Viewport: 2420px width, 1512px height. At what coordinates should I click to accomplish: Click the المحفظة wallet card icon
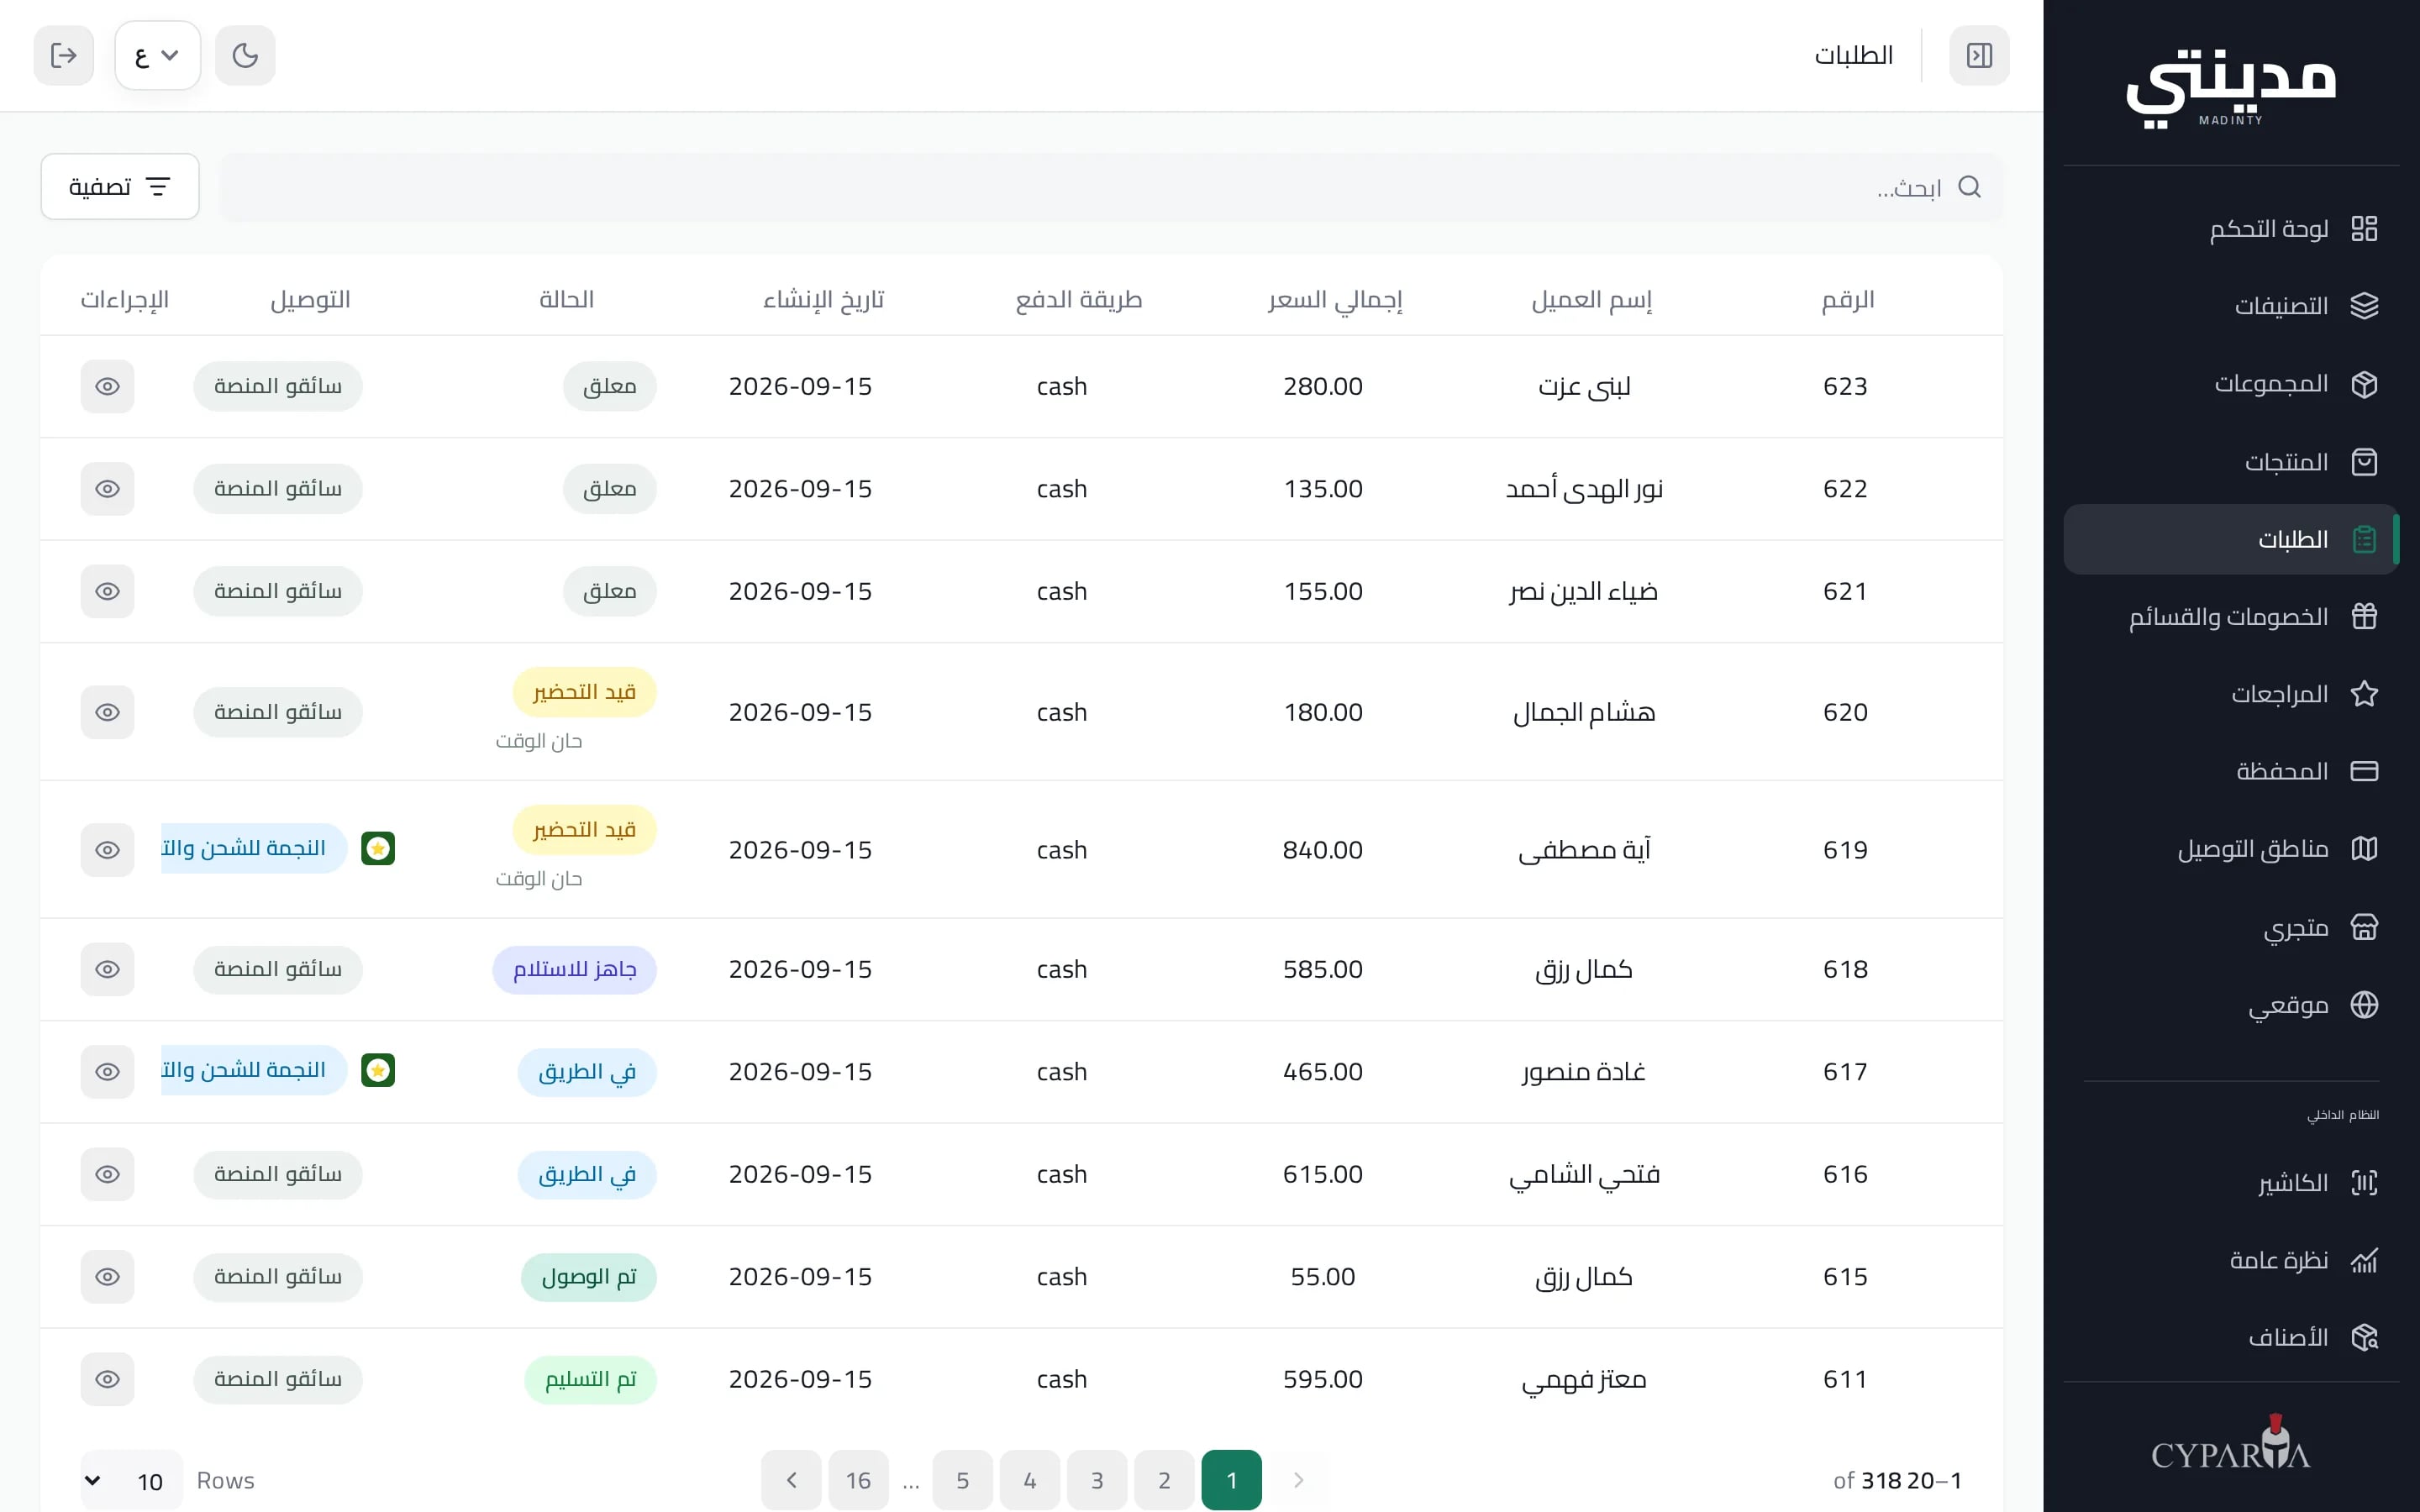(2364, 771)
